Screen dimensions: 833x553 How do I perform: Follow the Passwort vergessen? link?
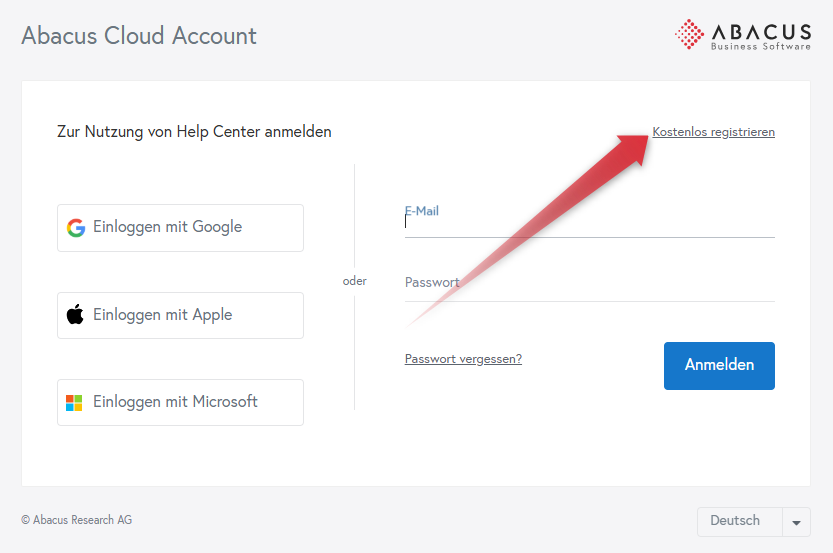463,359
